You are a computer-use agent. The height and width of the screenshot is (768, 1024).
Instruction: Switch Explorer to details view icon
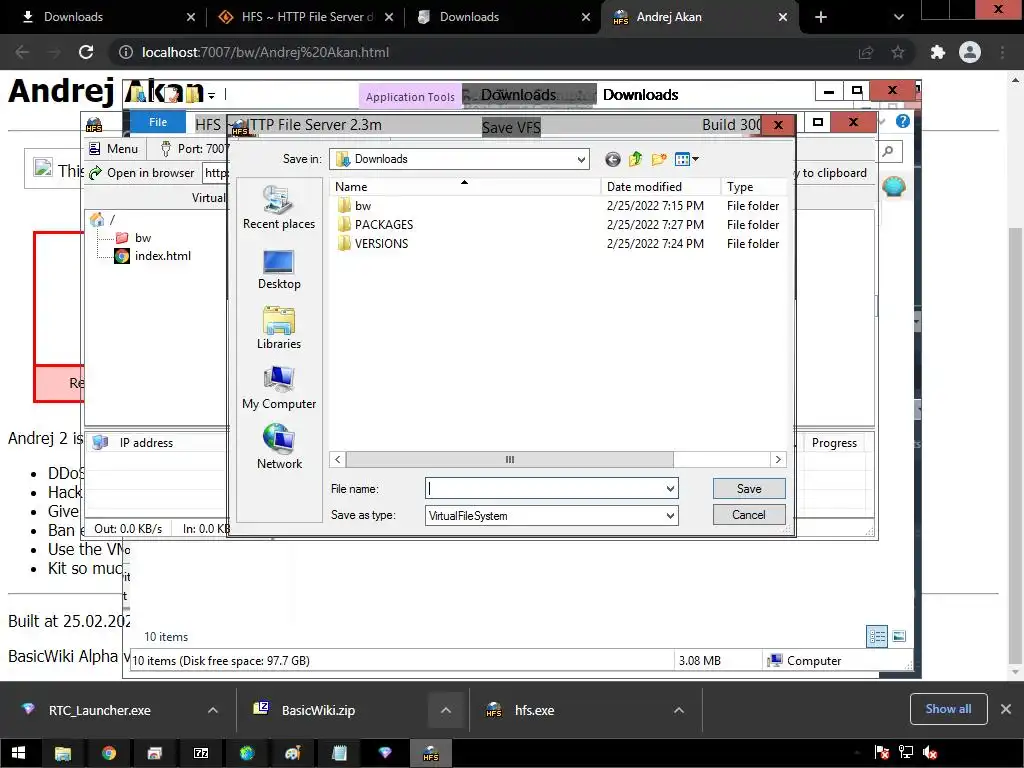[x=876, y=636]
